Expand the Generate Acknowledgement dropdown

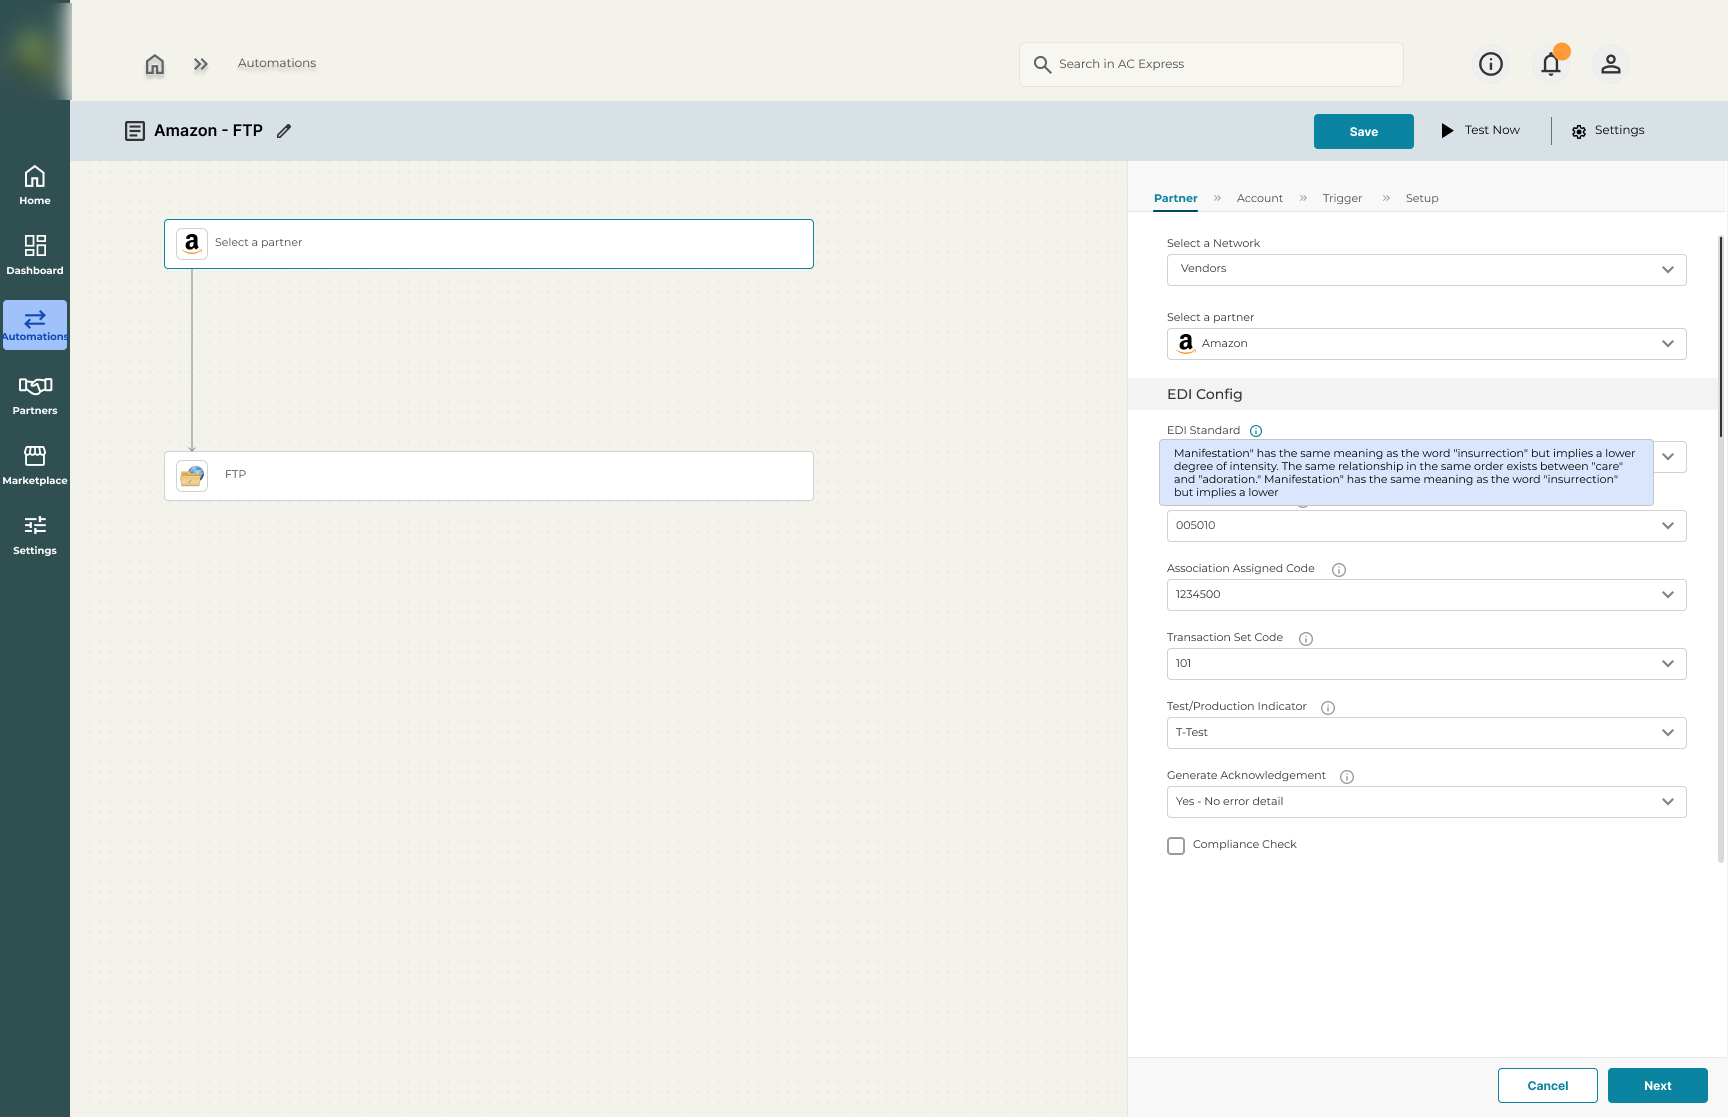(x=1426, y=802)
